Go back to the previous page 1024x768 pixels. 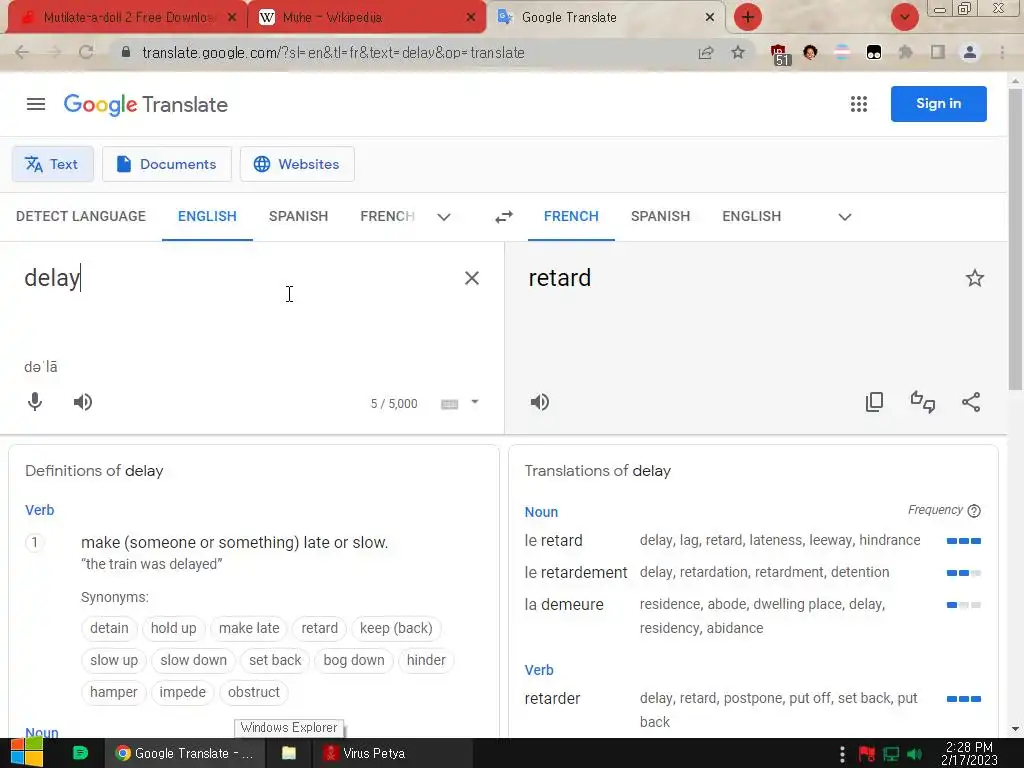[x=22, y=52]
